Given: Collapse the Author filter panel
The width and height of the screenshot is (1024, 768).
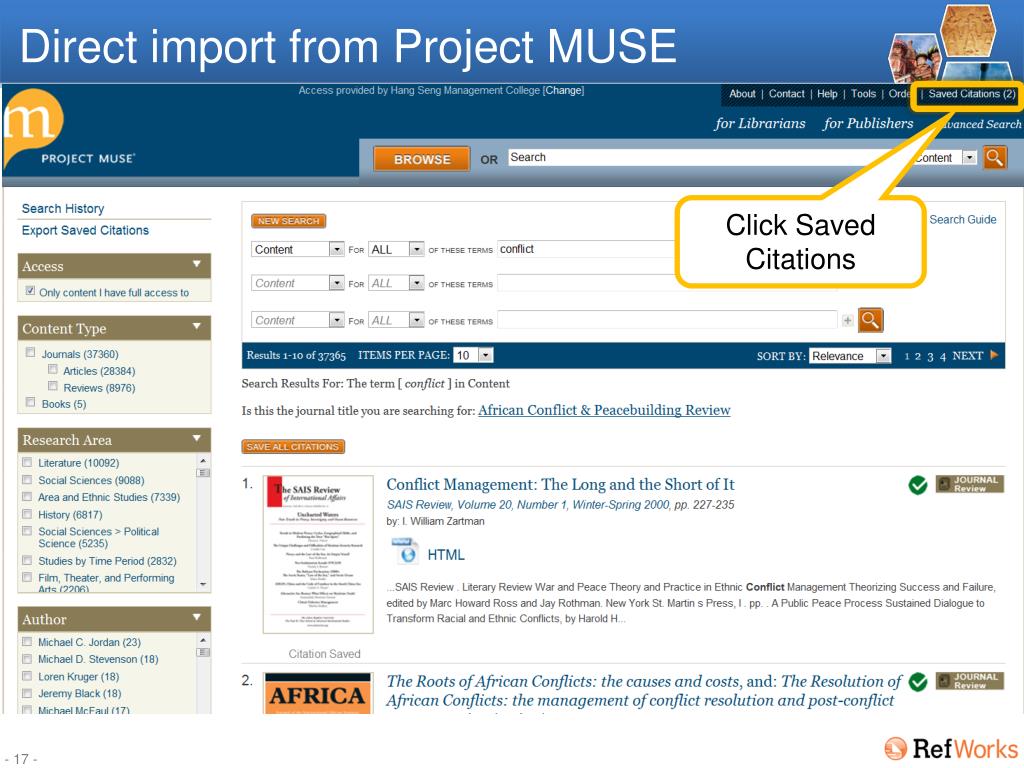Looking at the screenshot, I should pos(197,617).
